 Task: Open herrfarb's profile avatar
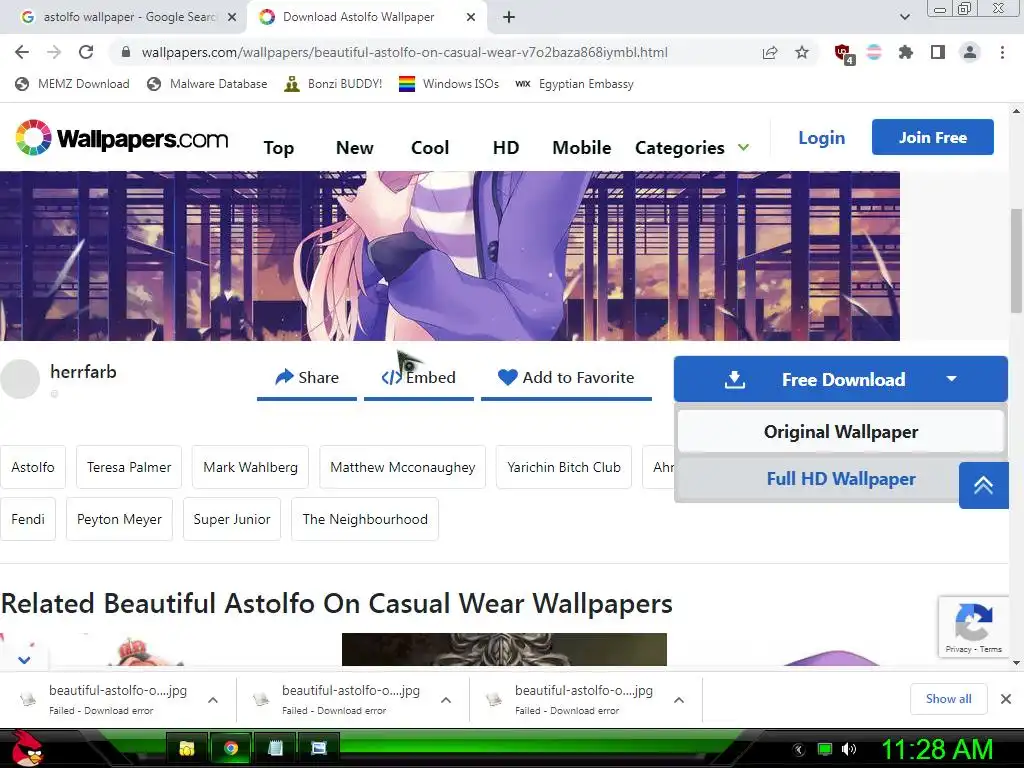point(20,379)
